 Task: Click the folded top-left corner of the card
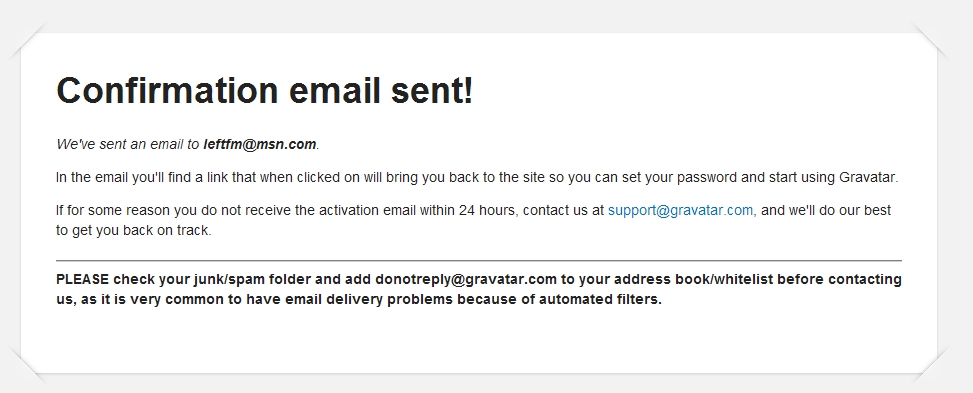click(x=28, y=42)
